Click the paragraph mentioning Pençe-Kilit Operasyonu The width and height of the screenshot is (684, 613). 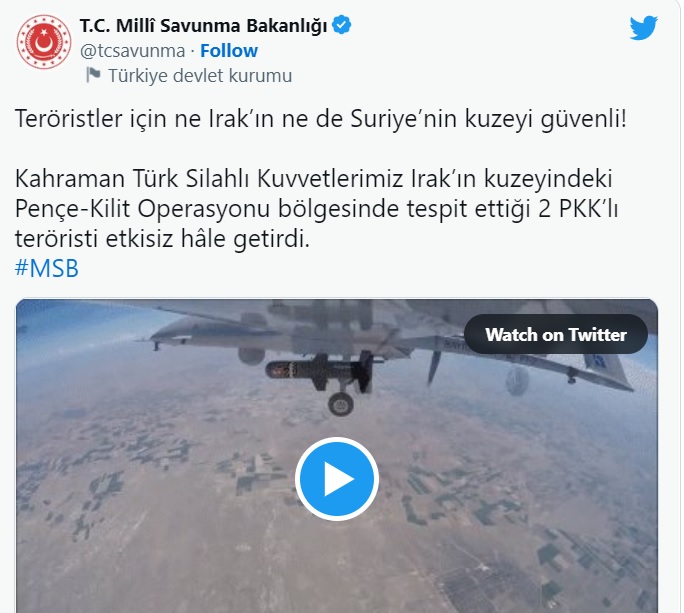click(316, 209)
